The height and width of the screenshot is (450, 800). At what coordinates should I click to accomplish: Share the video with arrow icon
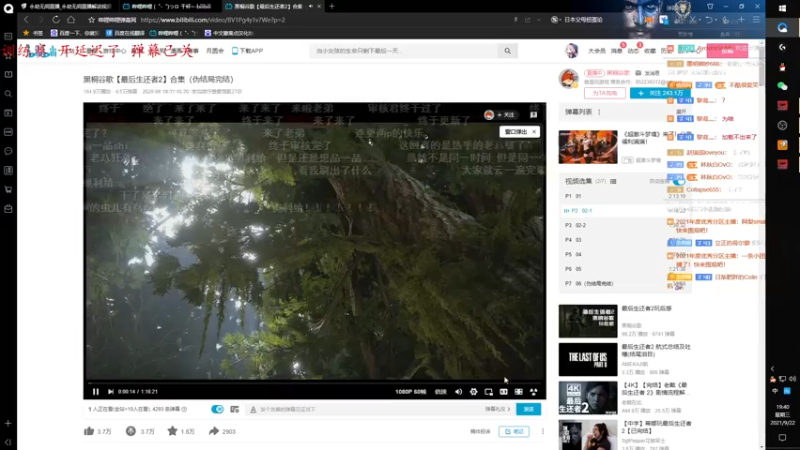point(214,431)
